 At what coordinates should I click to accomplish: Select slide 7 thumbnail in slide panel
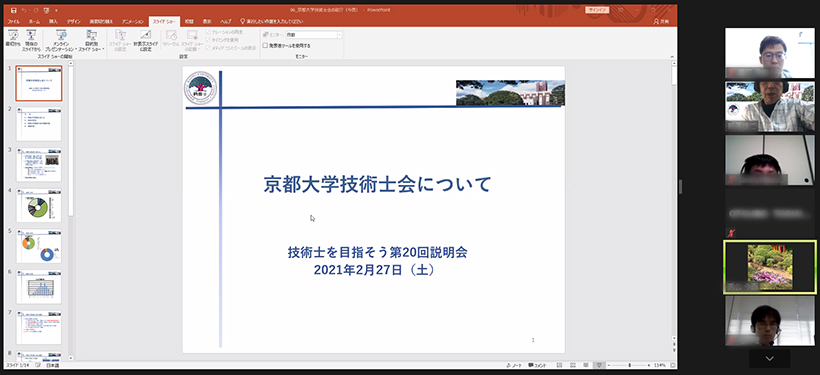(x=39, y=327)
